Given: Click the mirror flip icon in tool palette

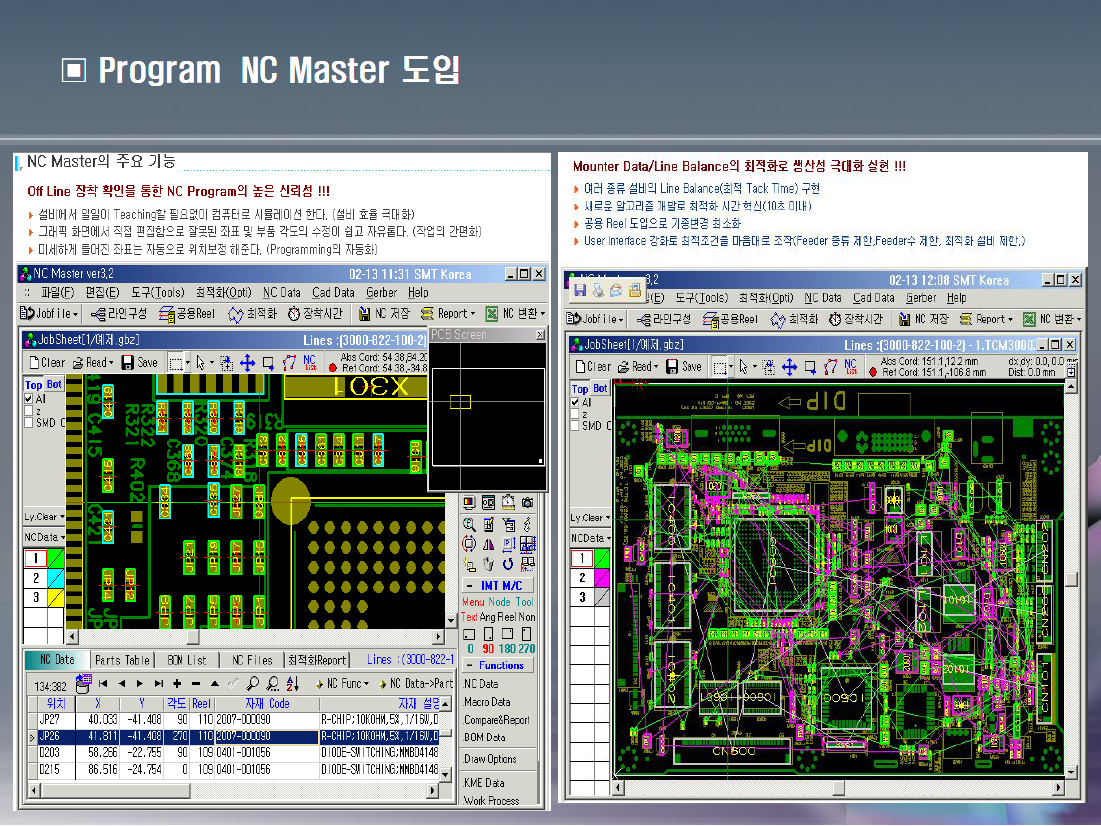Looking at the screenshot, I should (x=489, y=544).
